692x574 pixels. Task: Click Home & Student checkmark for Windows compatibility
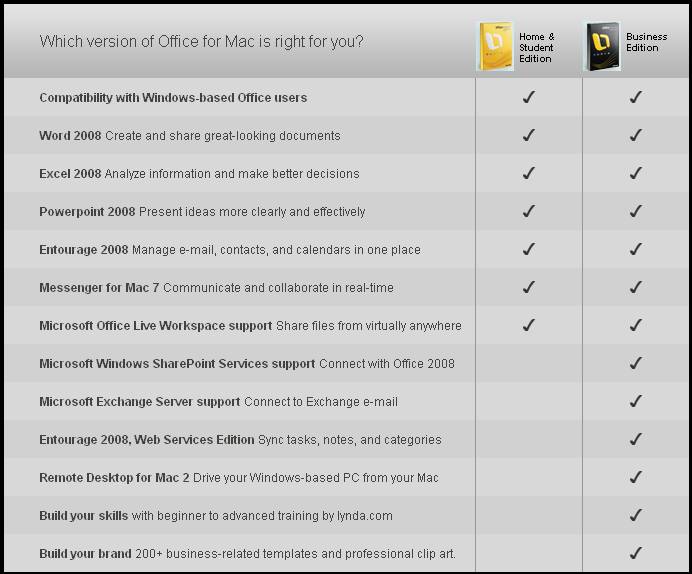coord(529,97)
